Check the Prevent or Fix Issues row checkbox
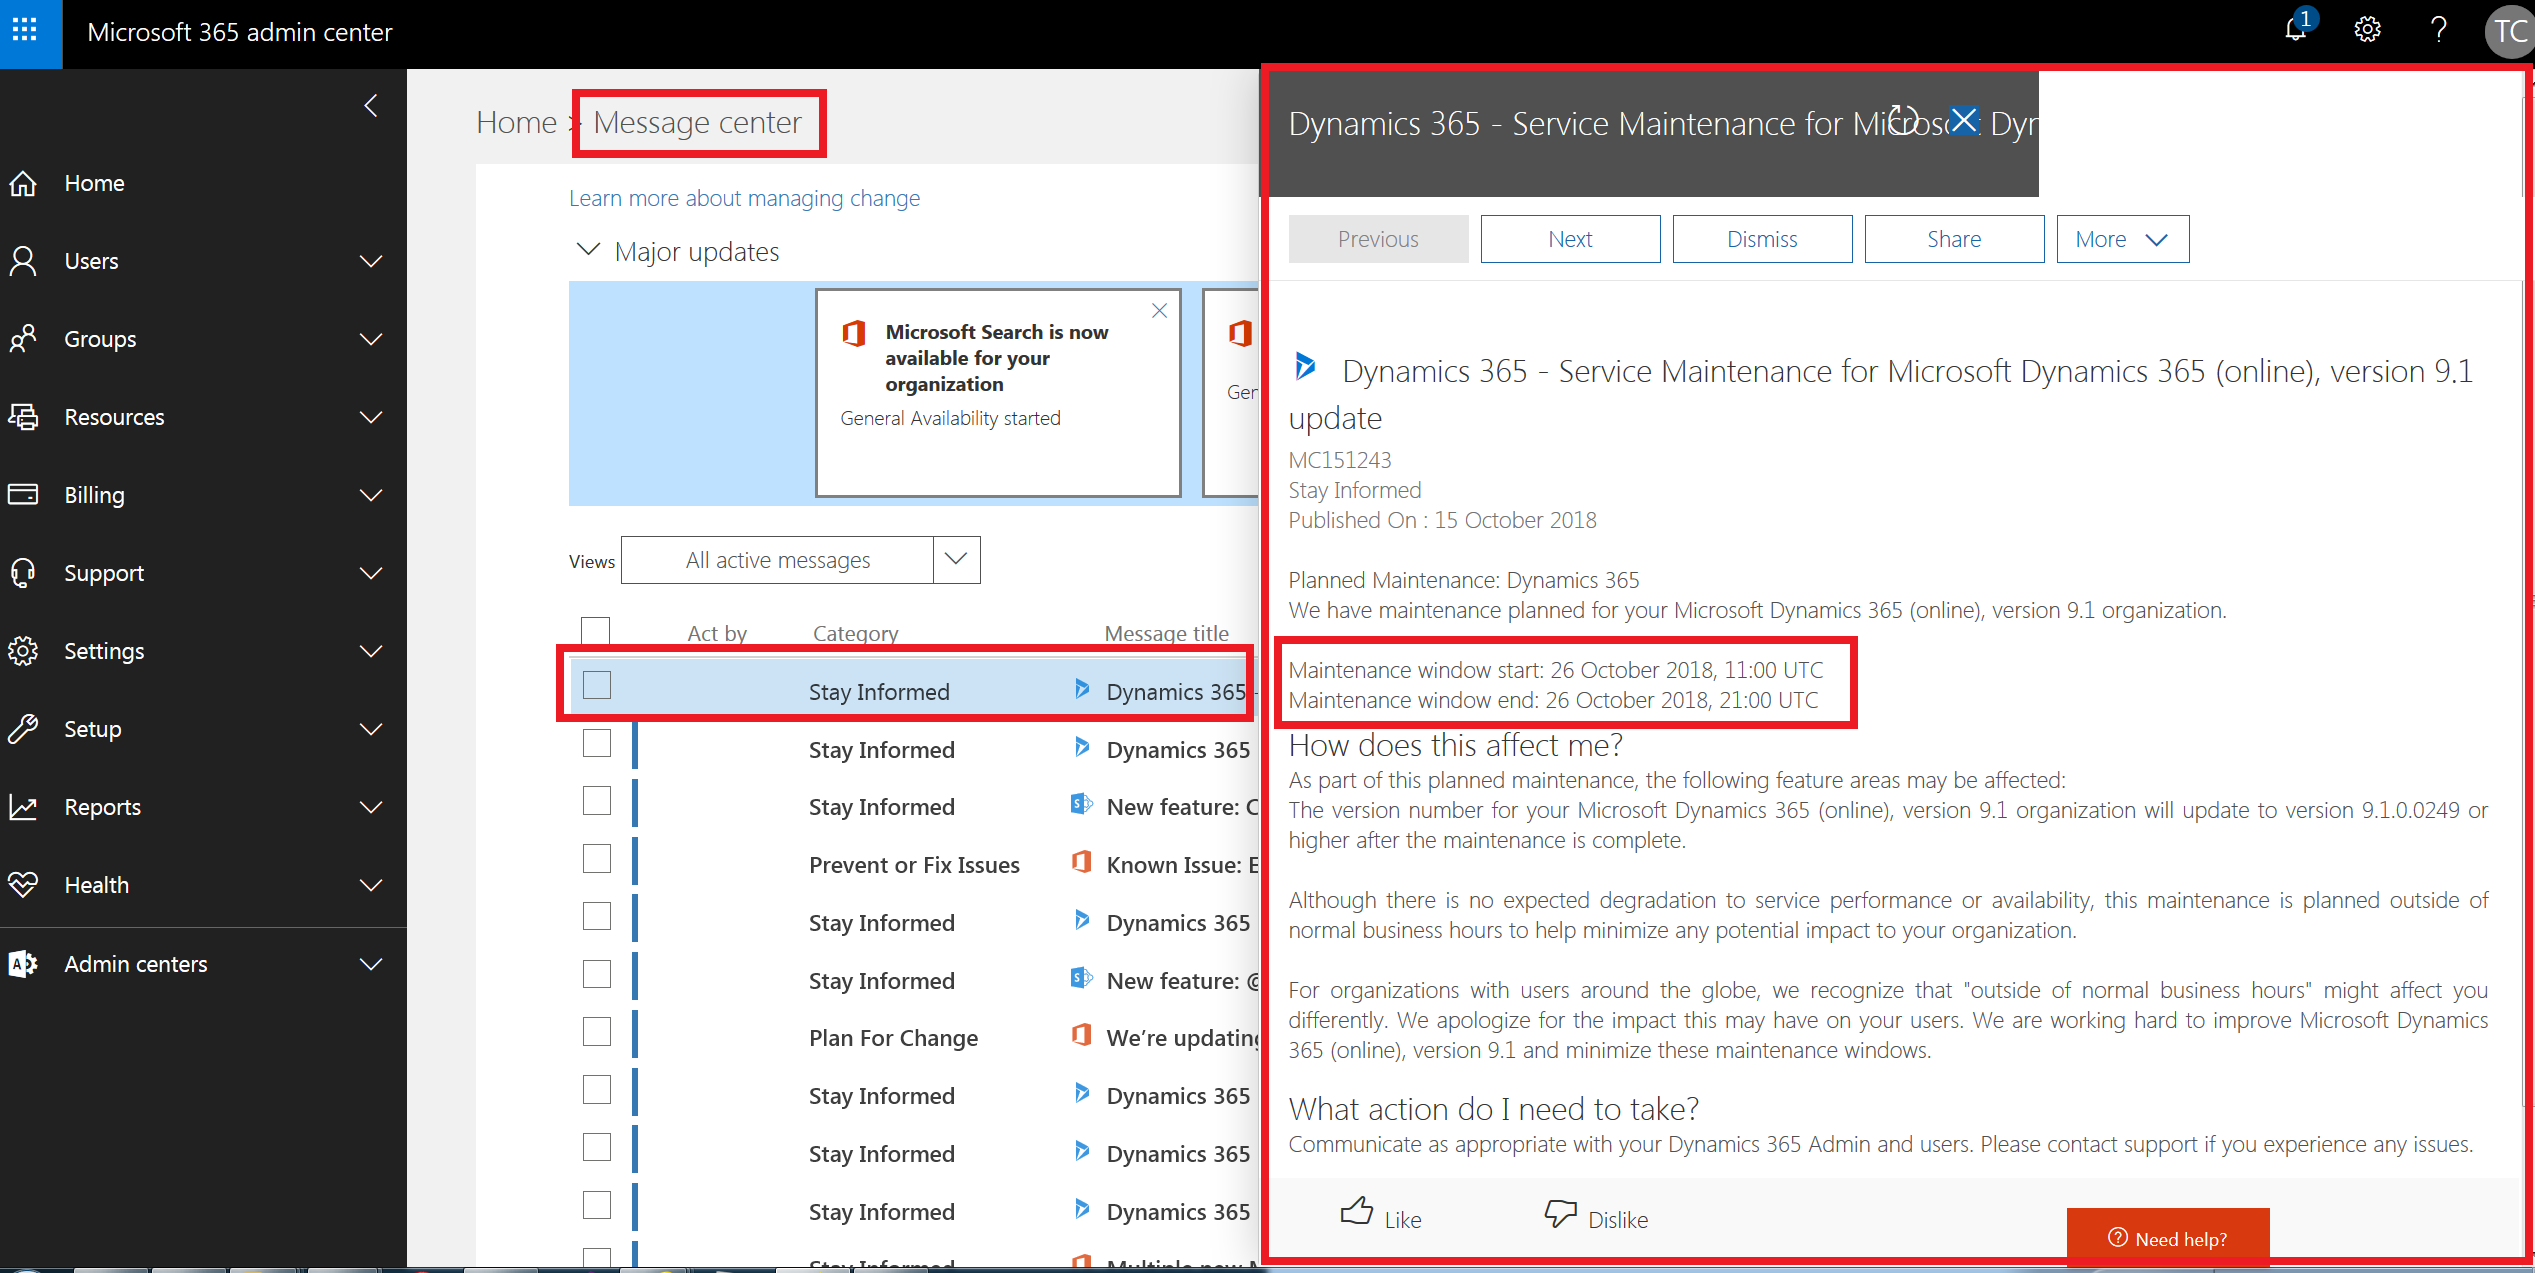 pos(597,859)
